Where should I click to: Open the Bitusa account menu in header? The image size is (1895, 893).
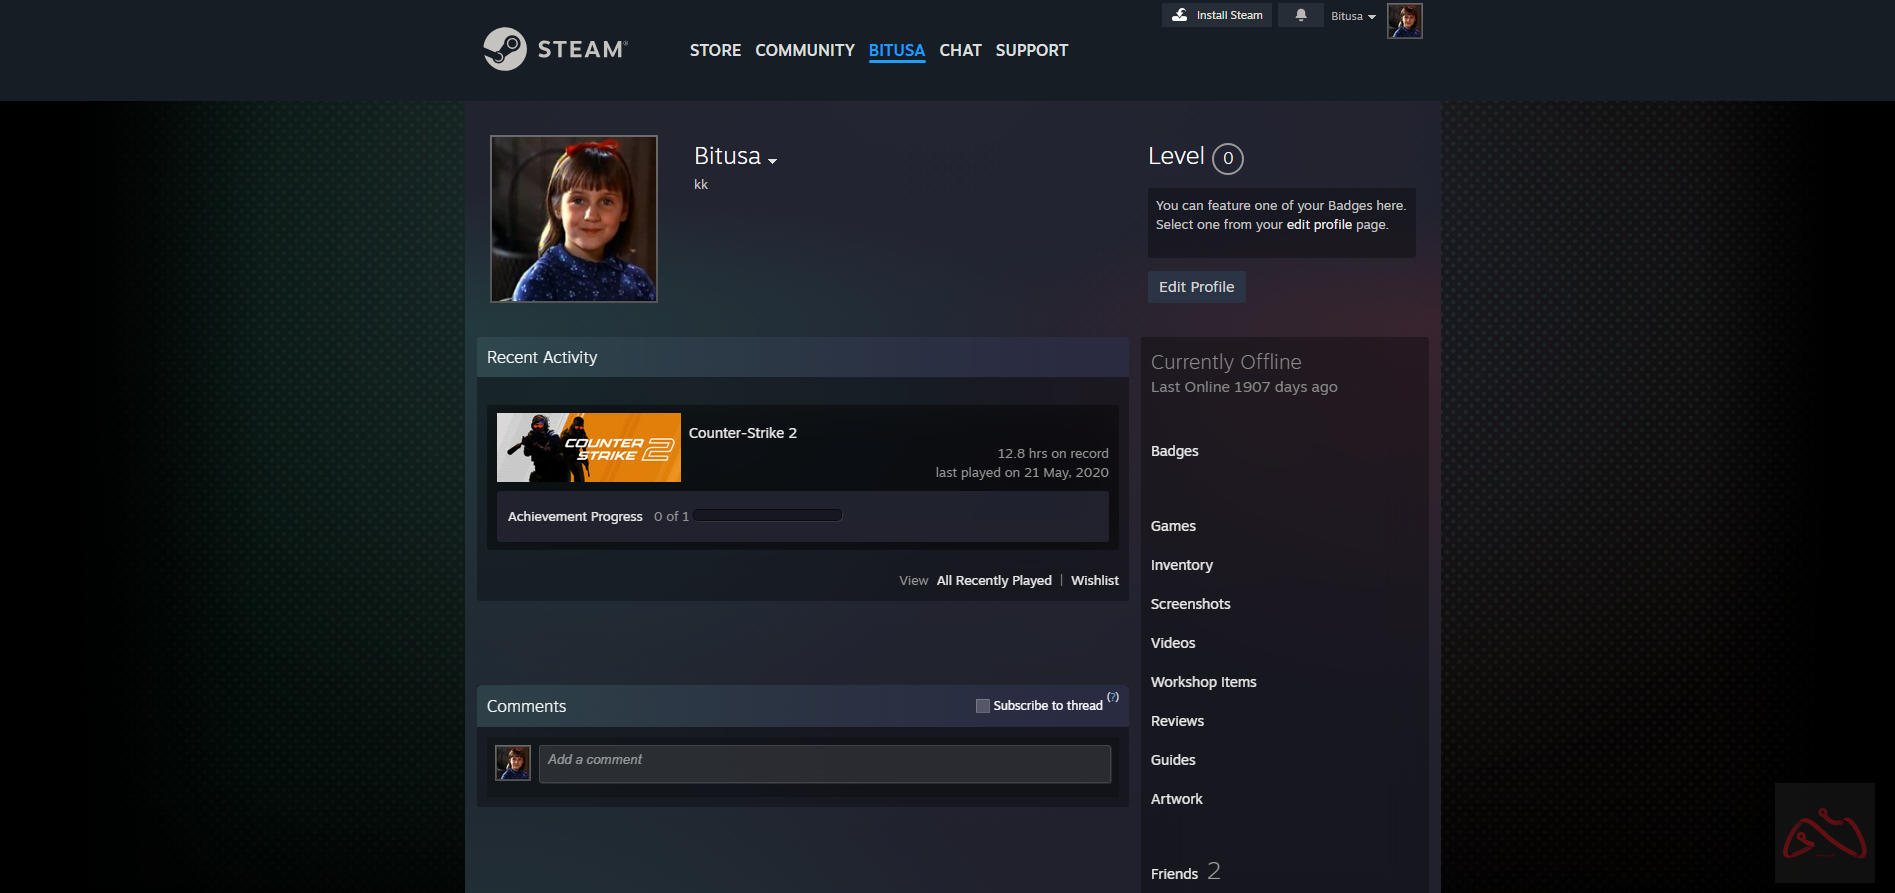click(1353, 16)
